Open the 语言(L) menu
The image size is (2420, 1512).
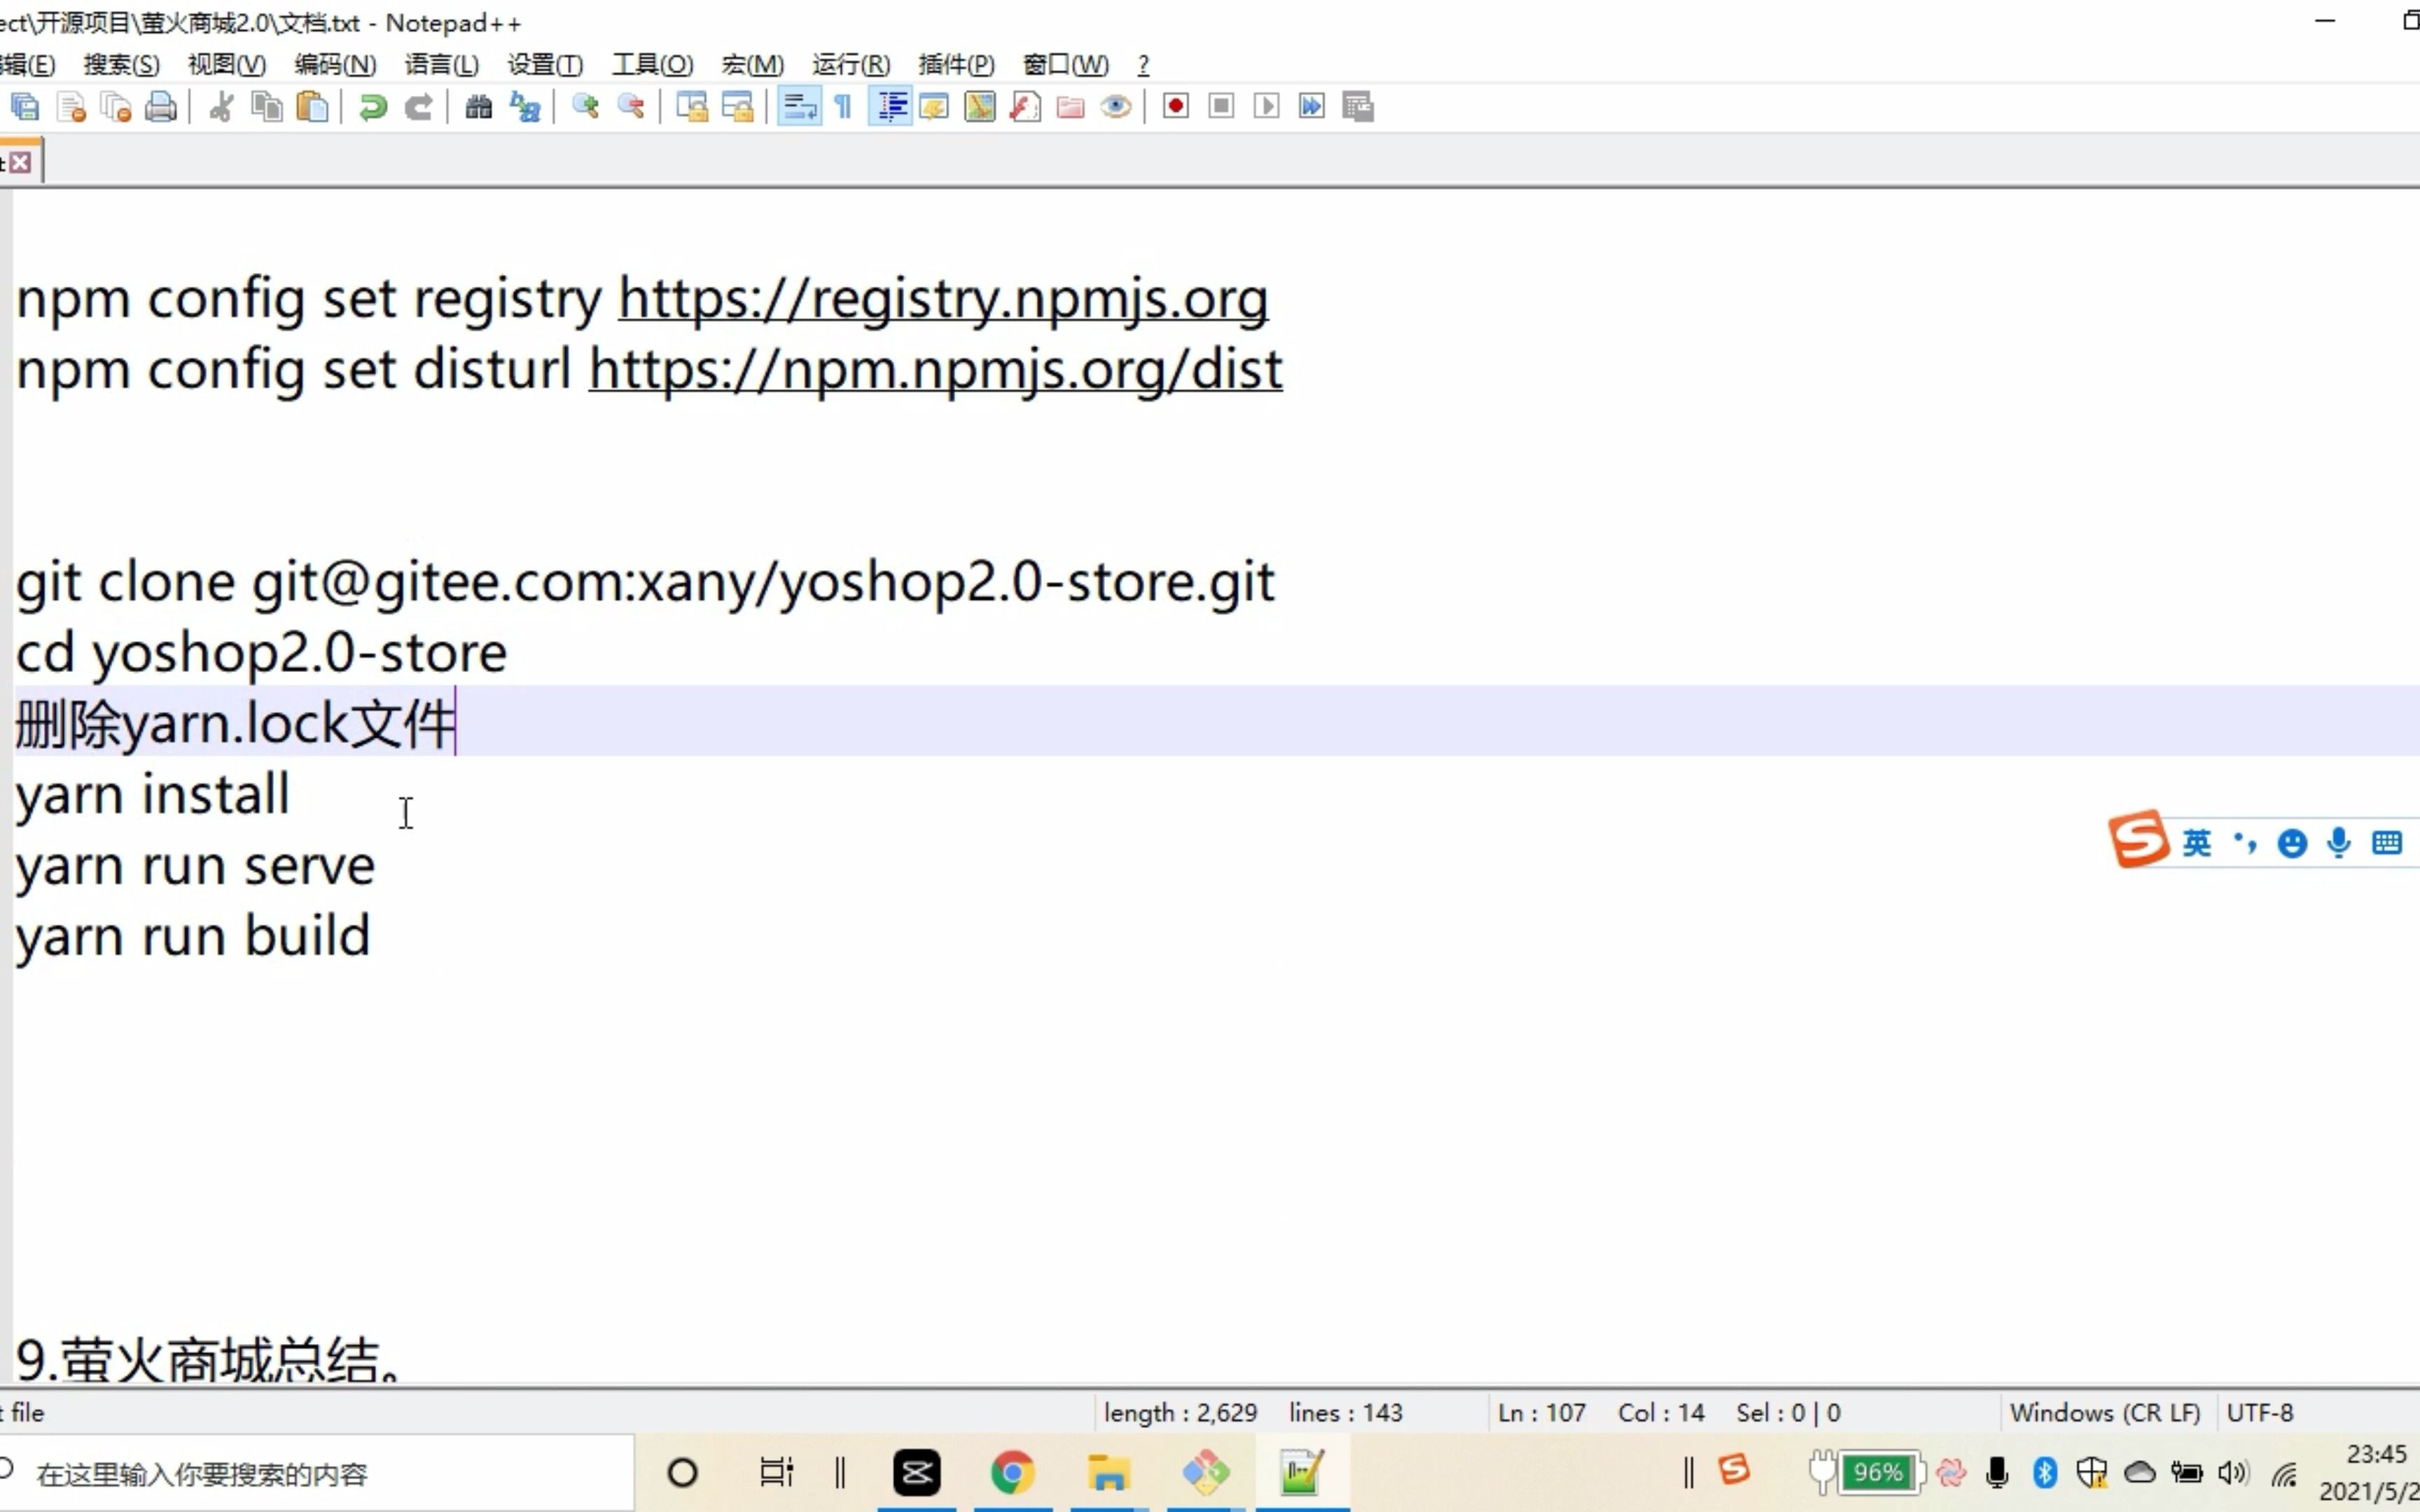pos(442,65)
